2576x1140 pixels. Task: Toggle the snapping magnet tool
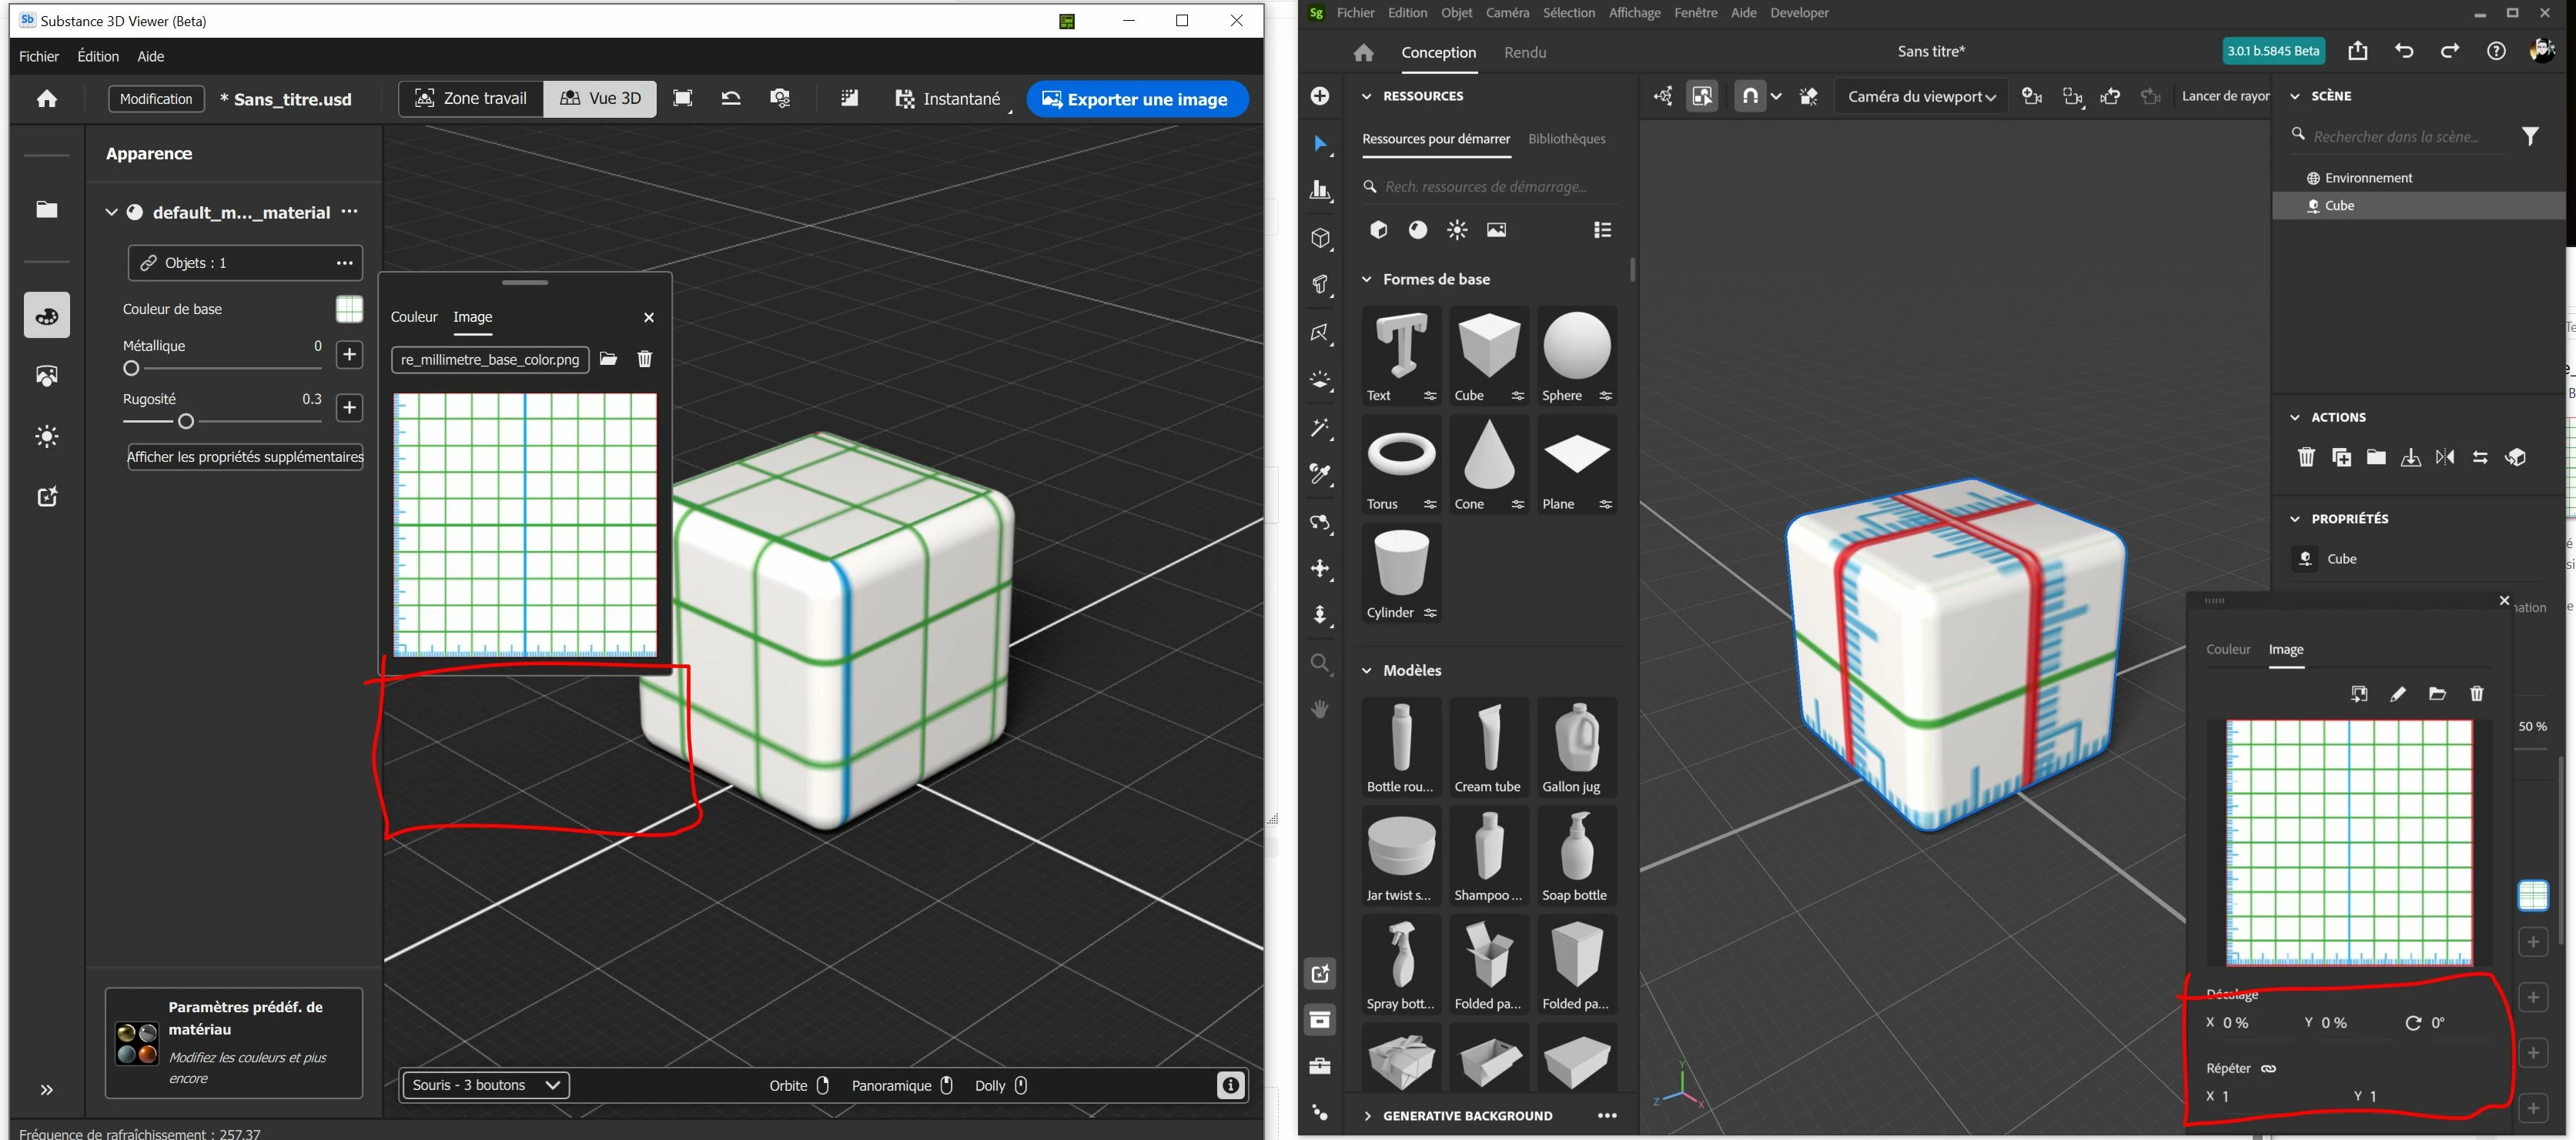pos(1750,96)
